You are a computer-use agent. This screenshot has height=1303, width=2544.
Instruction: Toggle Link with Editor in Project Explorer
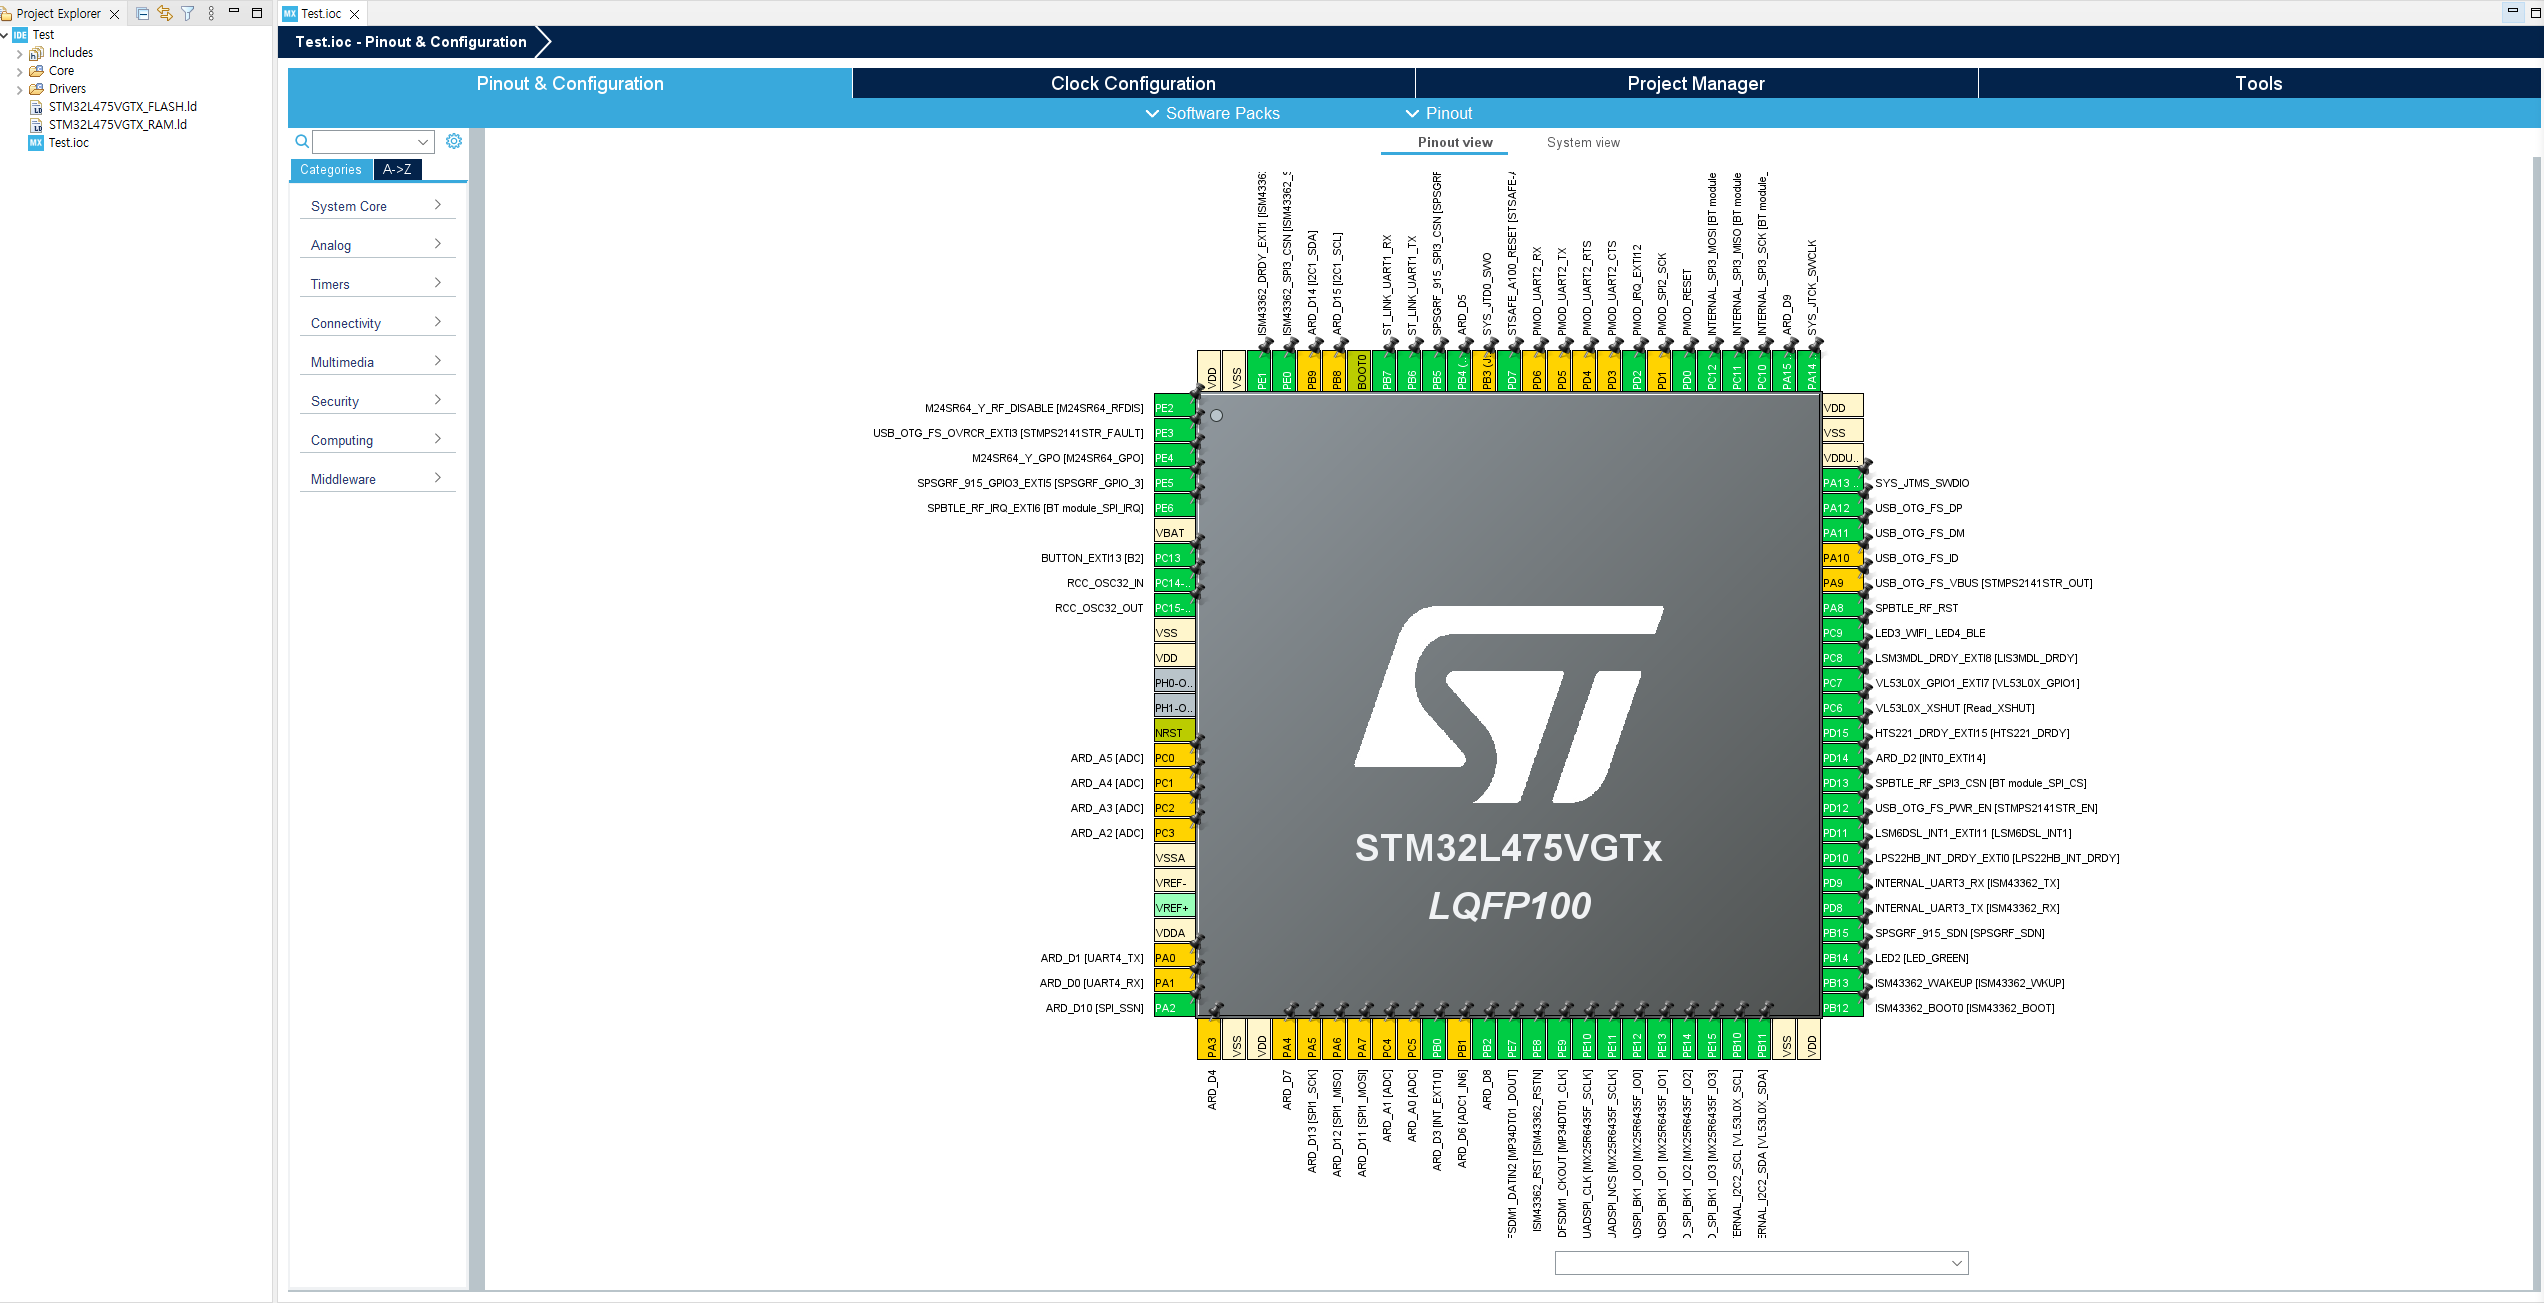click(165, 14)
